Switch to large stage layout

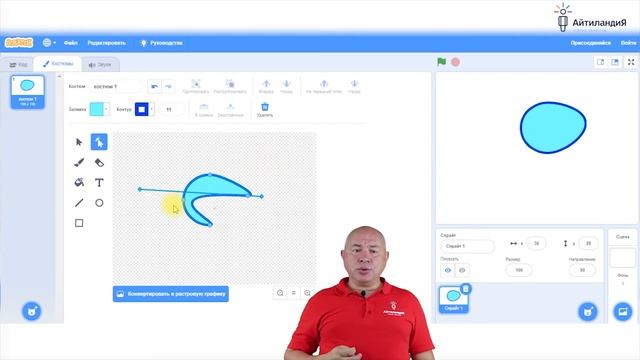point(615,62)
